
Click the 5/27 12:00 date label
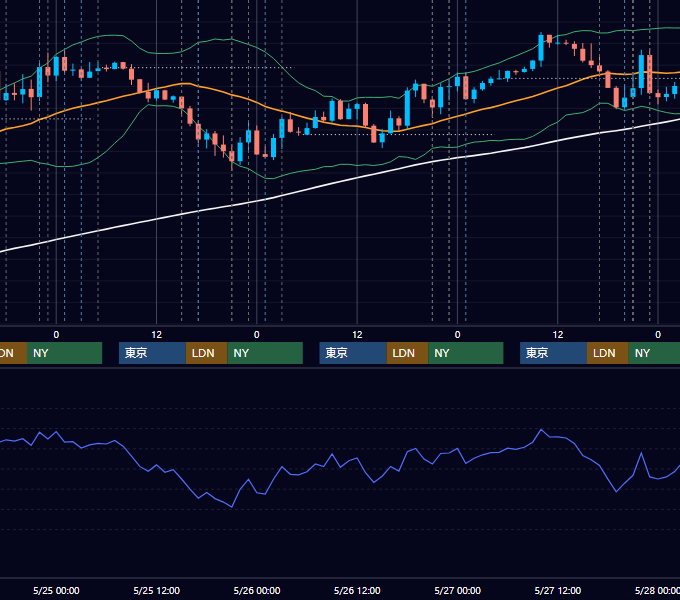pos(557,590)
